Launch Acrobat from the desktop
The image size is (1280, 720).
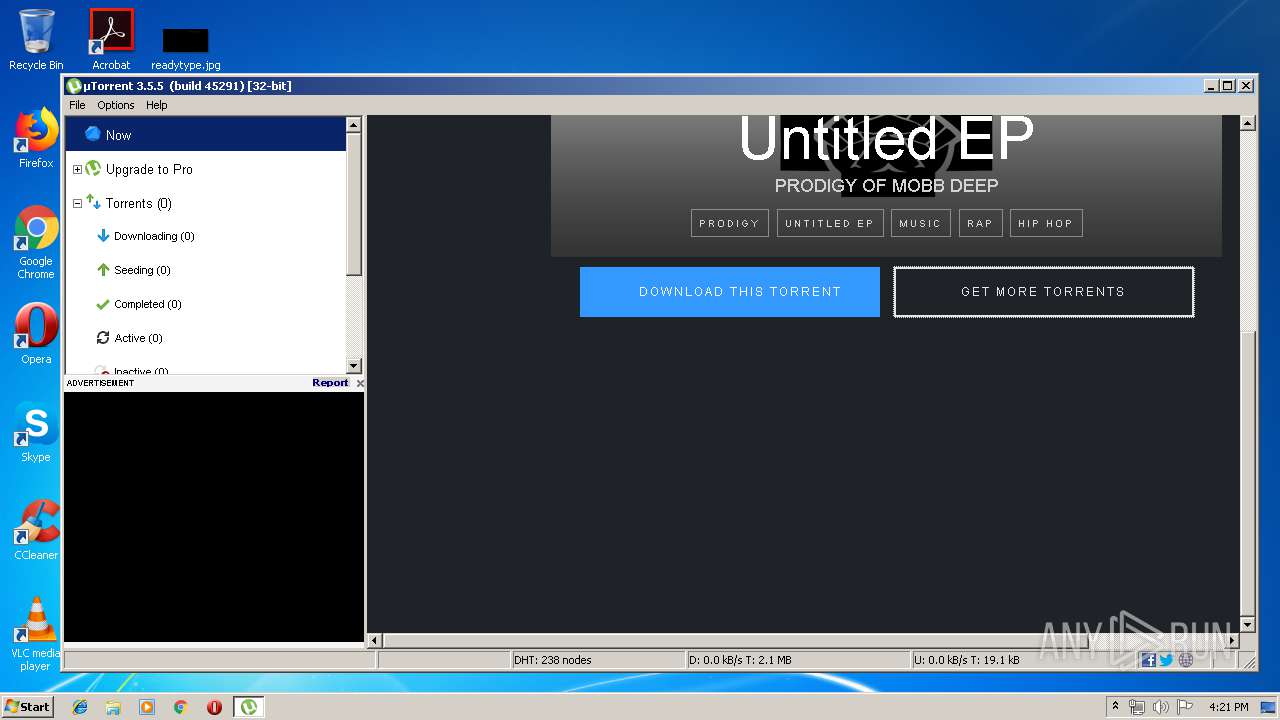pos(111,40)
